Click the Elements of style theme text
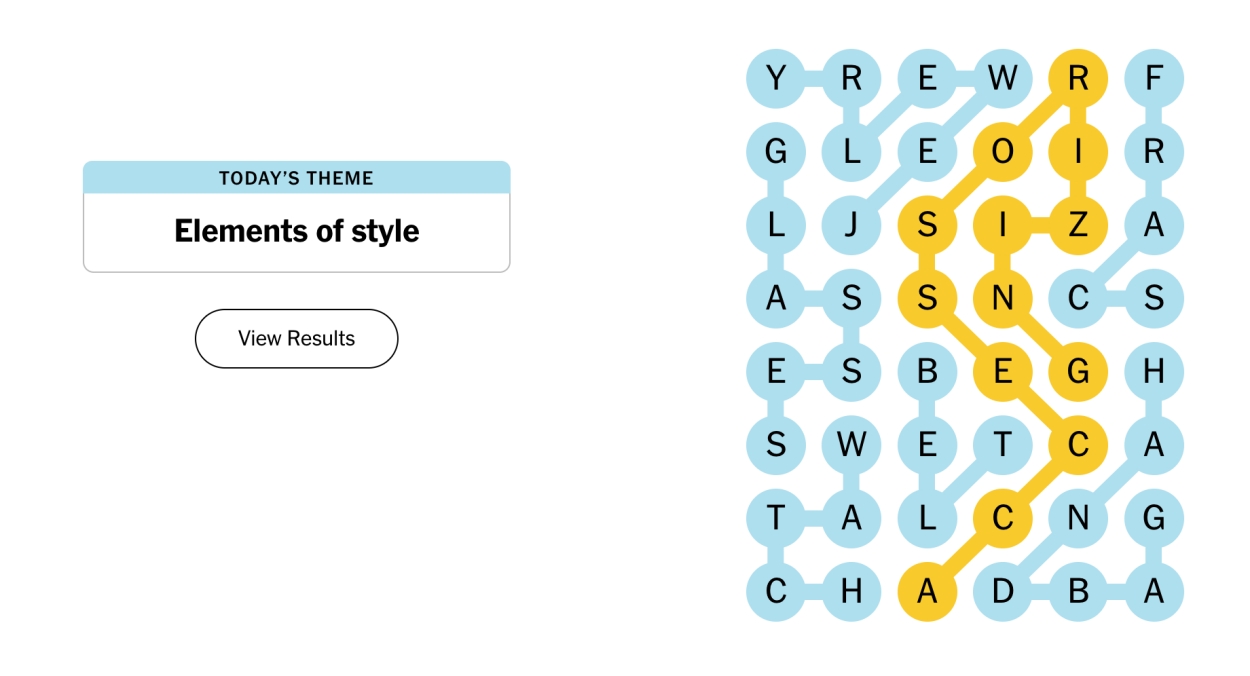Image resolution: width=1250 pixels, height=676 pixels. [296, 230]
